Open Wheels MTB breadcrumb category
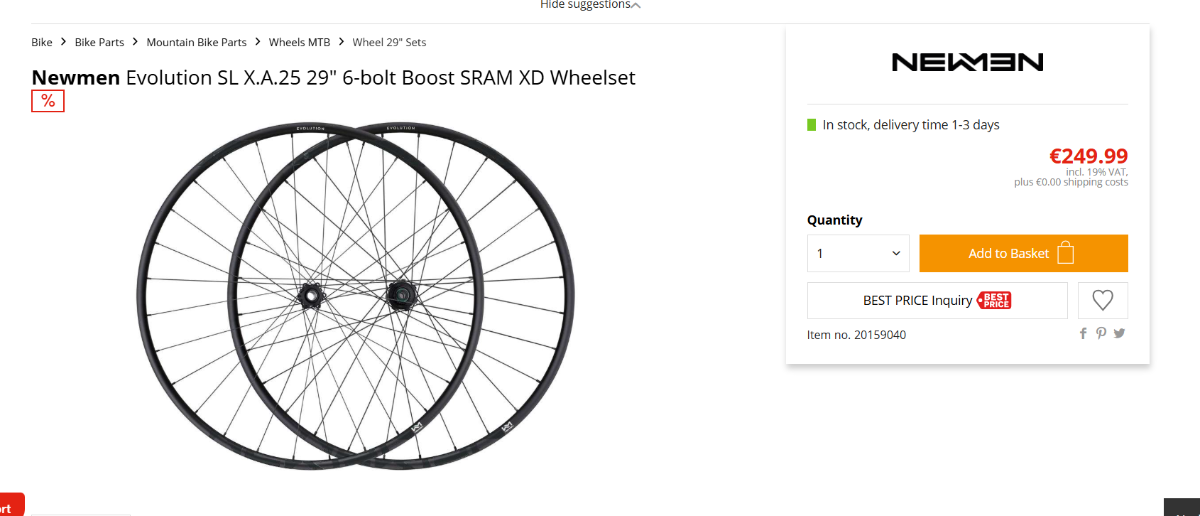Image resolution: width=1200 pixels, height=516 pixels. point(300,42)
